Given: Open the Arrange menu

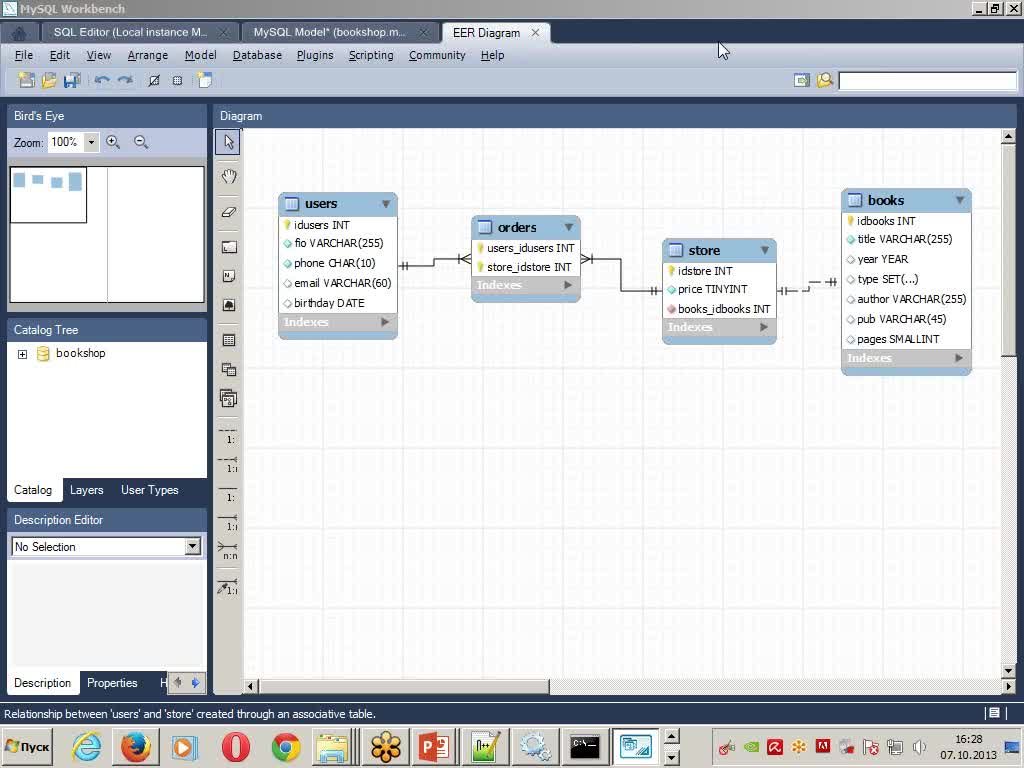Looking at the screenshot, I should pos(148,56).
